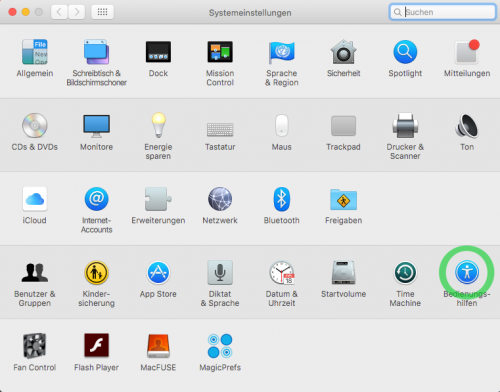Open Netzwerk preferences
Screen dimensions: 500x392
(x=220, y=199)
